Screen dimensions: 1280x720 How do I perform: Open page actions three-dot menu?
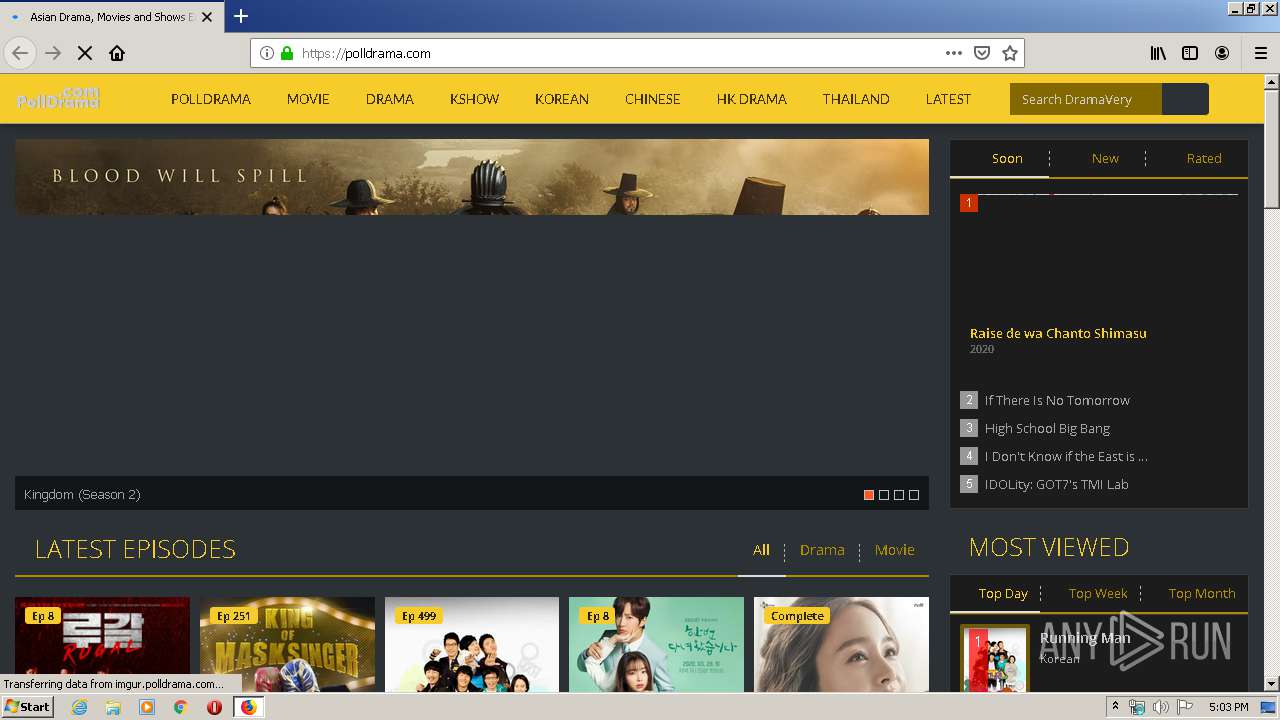point(954,53)
